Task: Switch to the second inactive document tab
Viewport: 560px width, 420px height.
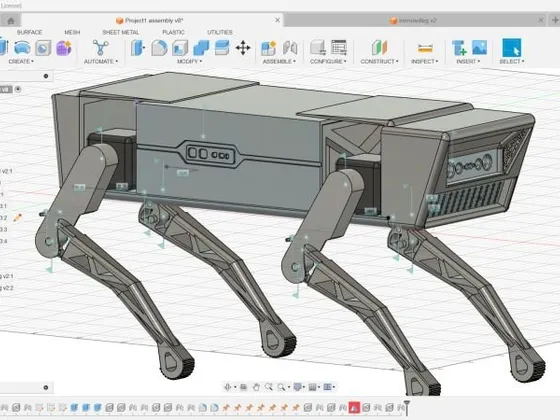Action: click(416, 20)
